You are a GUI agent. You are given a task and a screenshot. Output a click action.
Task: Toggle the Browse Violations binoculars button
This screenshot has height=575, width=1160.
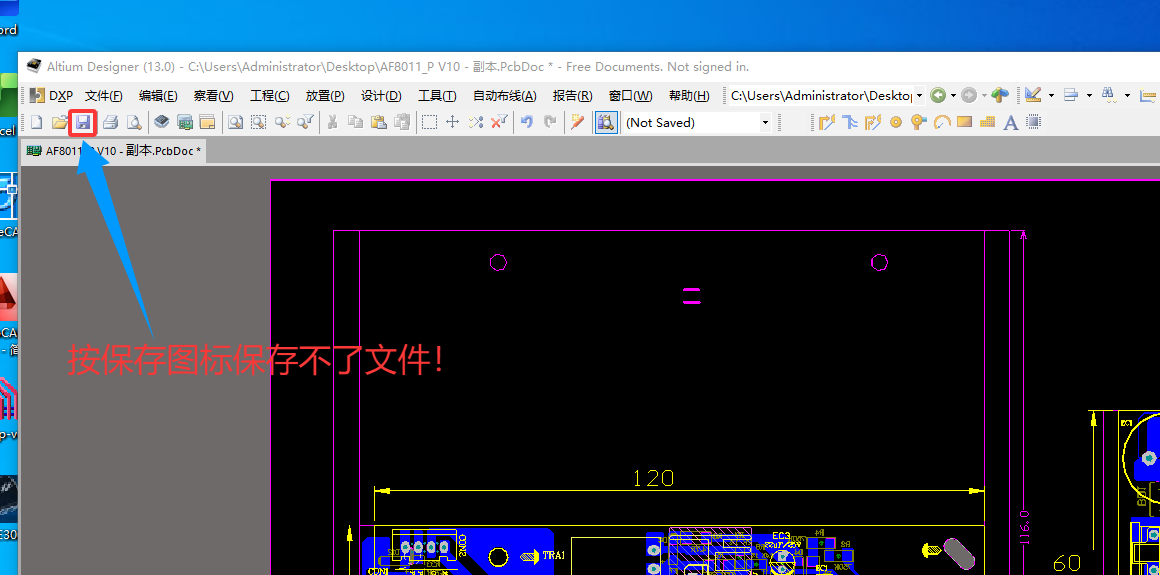pyautogui.click(x=606, y=122)
